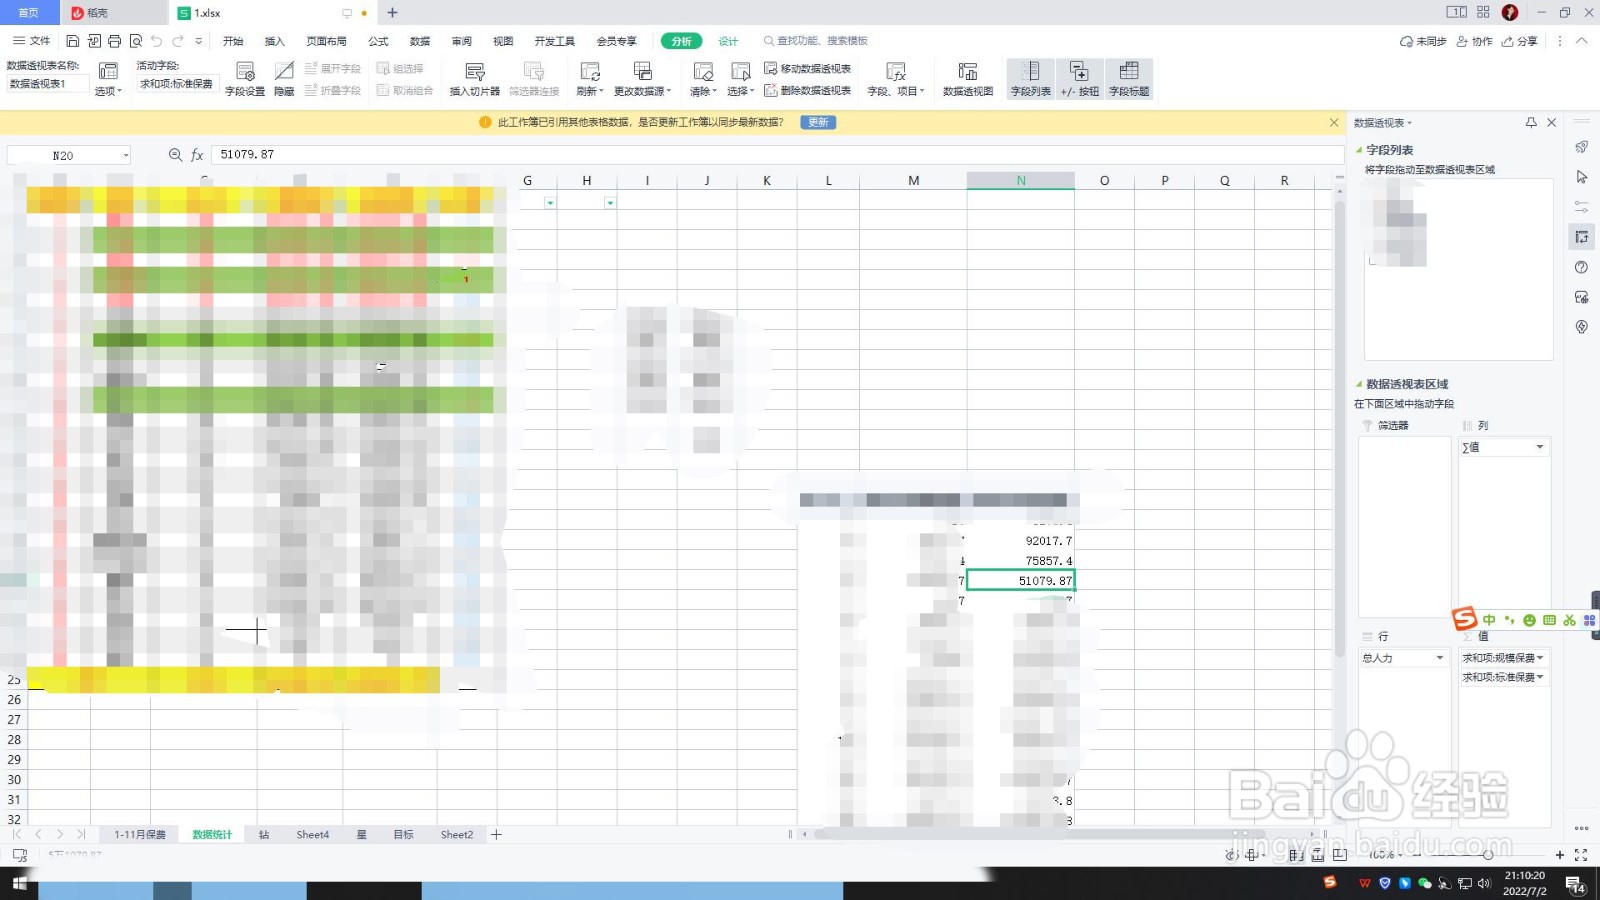Image resolution: width=1600 pixels, height=900 pixels.
Task: Switch to the 公式 ribbon tab
Action: click(x=378, y=41)
